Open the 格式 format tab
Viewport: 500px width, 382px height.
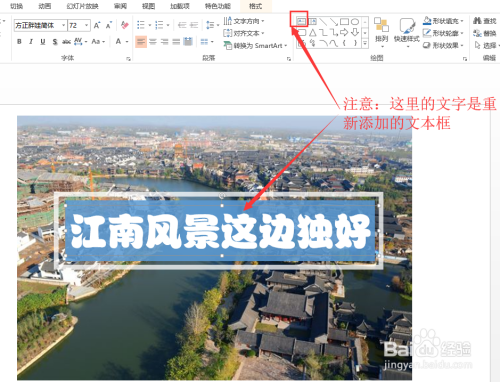coord(256,6)
